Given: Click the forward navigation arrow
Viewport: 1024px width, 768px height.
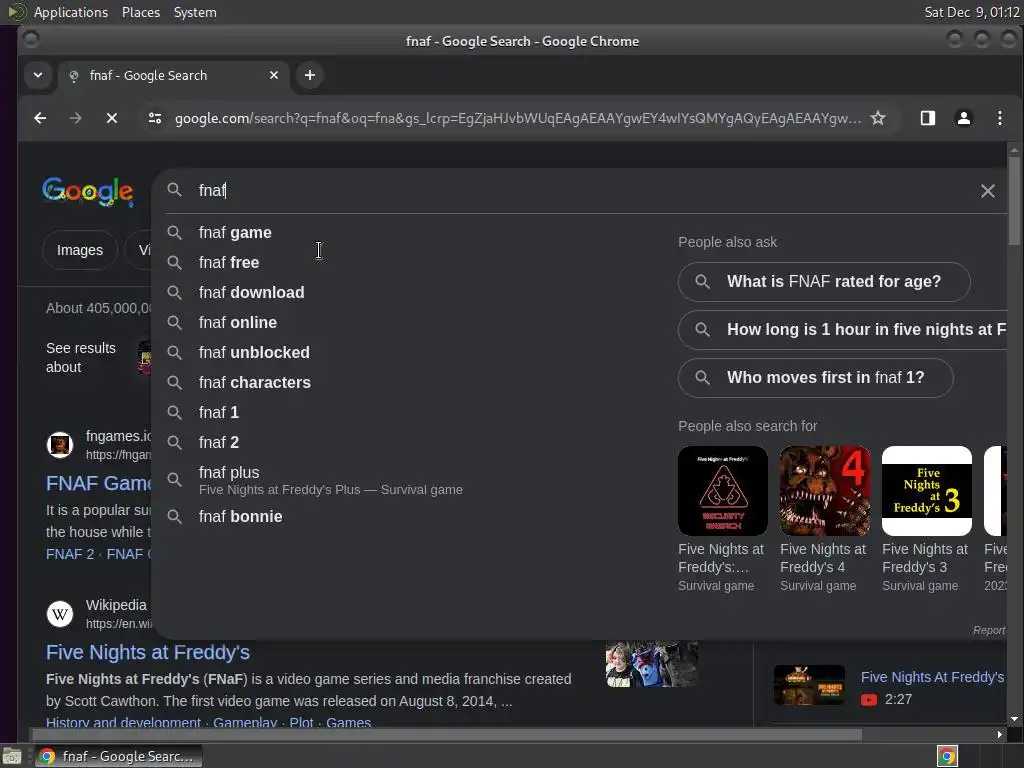Looking at the screenshot, I should click(x=76, y=118).
